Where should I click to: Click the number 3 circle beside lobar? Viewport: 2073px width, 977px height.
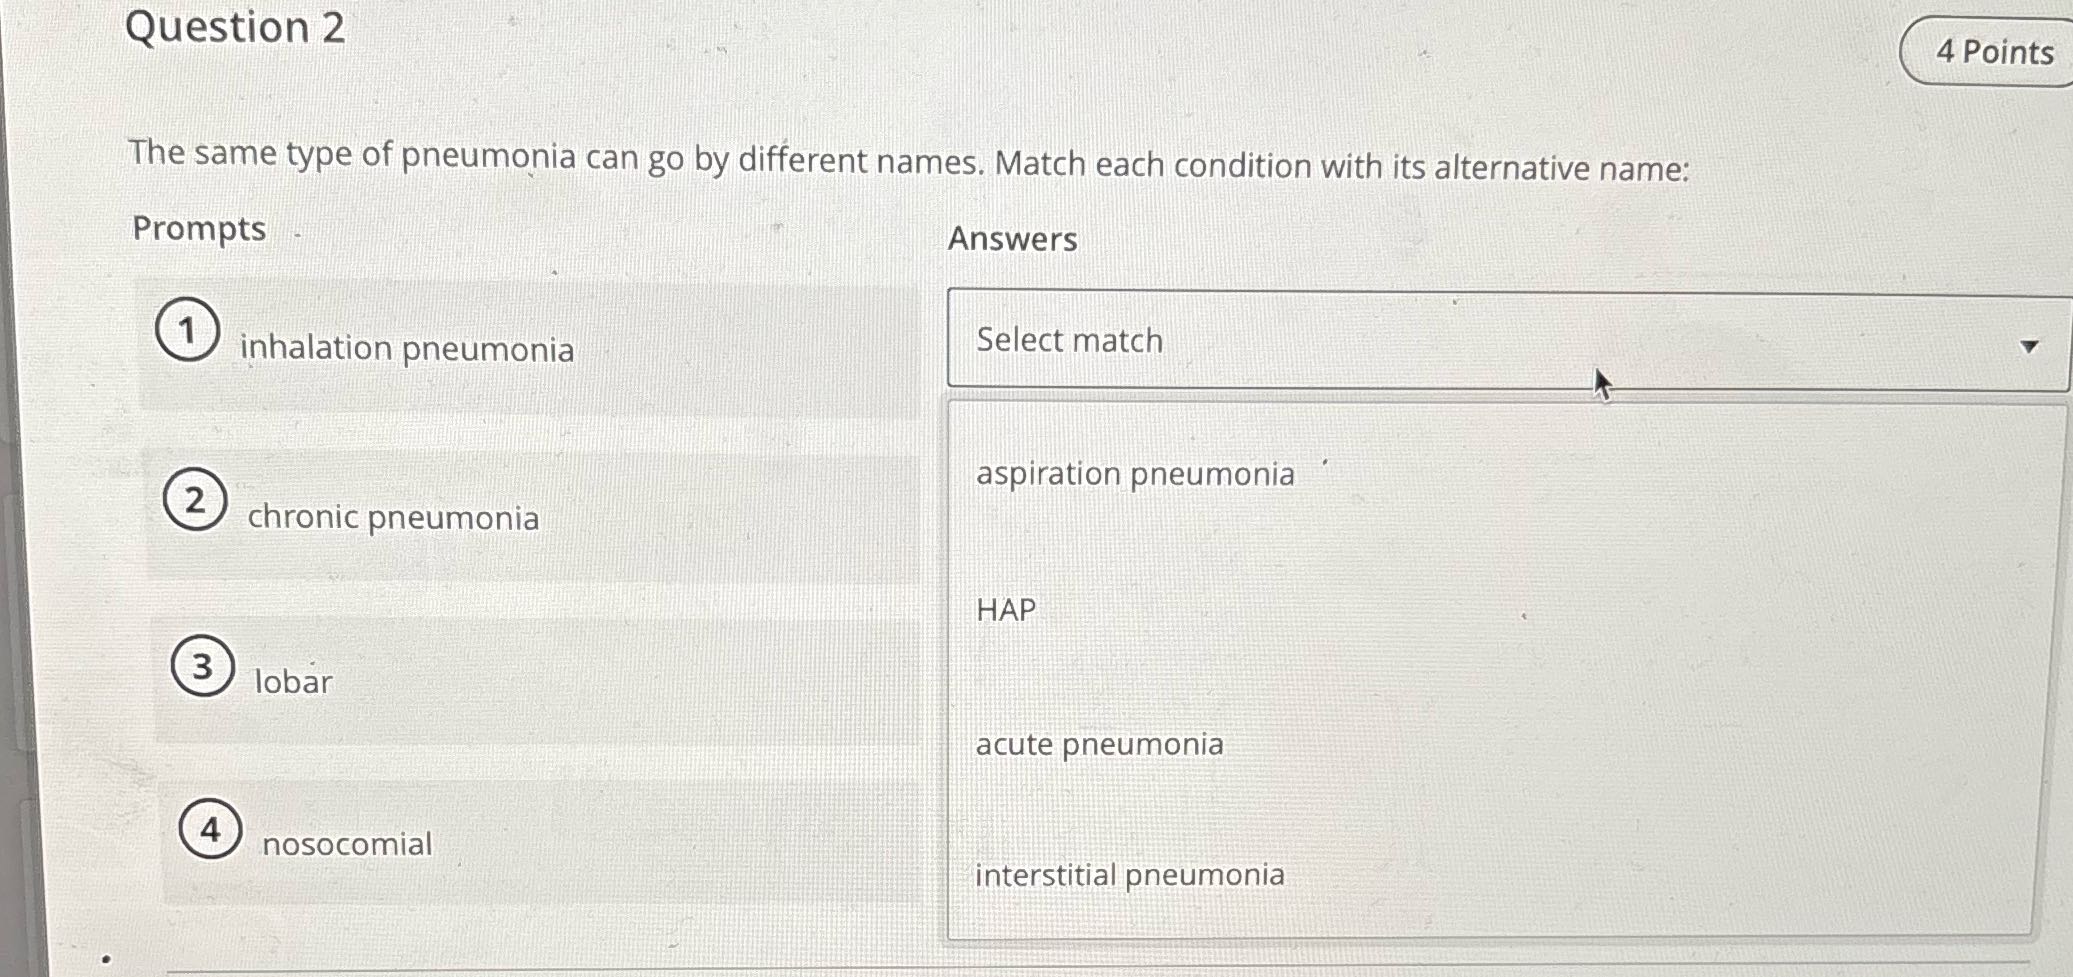tap(205, 665)
